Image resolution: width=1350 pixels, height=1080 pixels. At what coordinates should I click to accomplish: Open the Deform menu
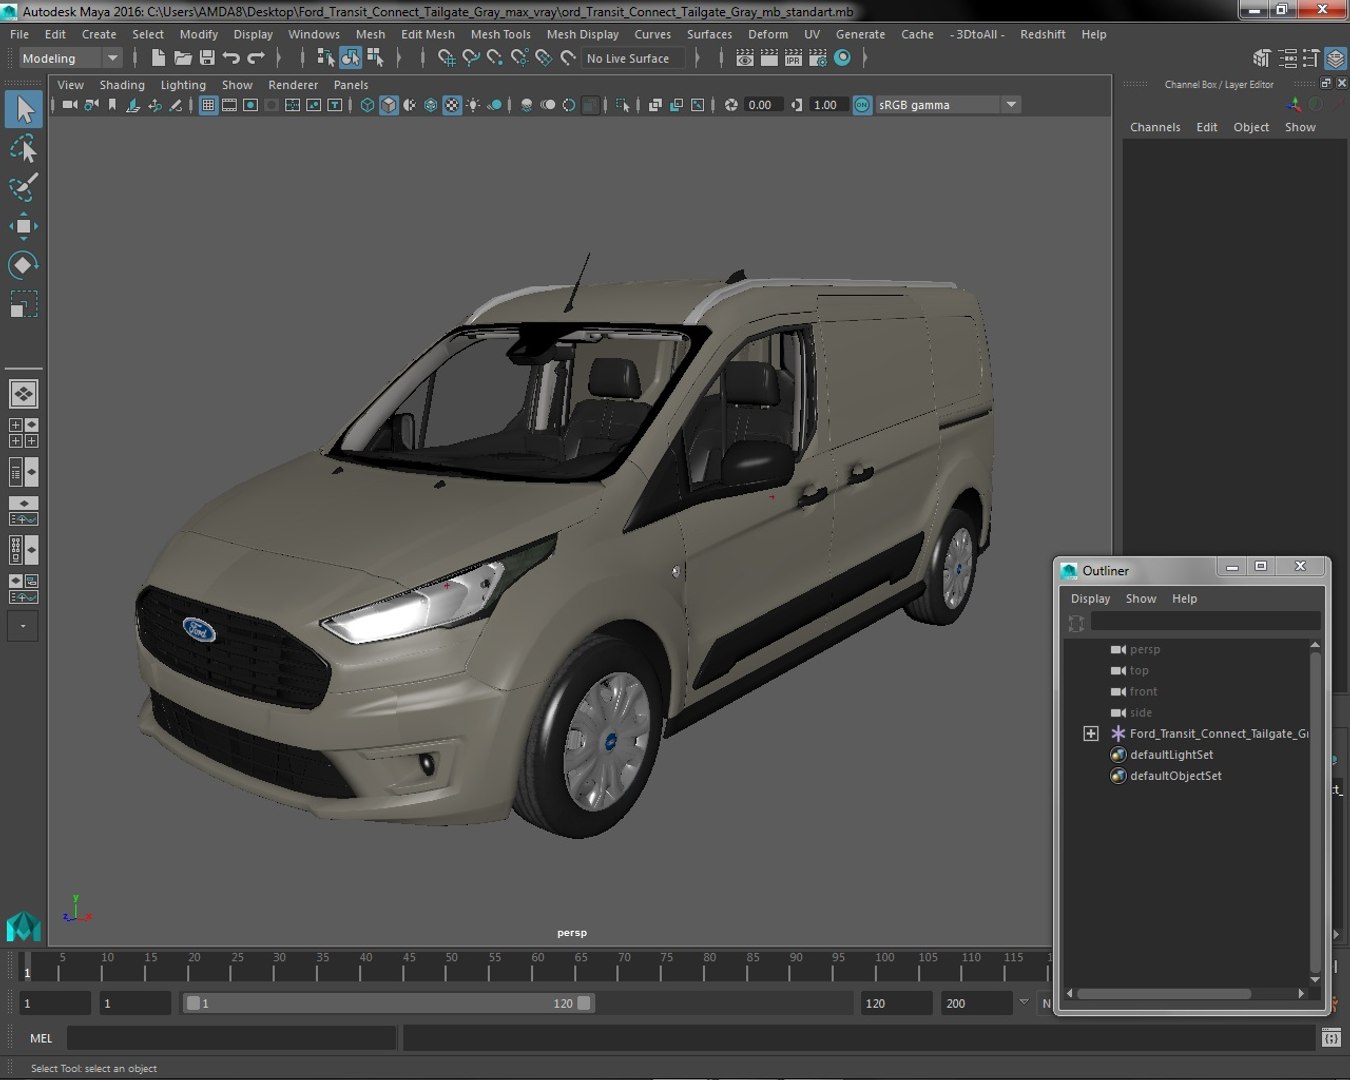point(768,34)
